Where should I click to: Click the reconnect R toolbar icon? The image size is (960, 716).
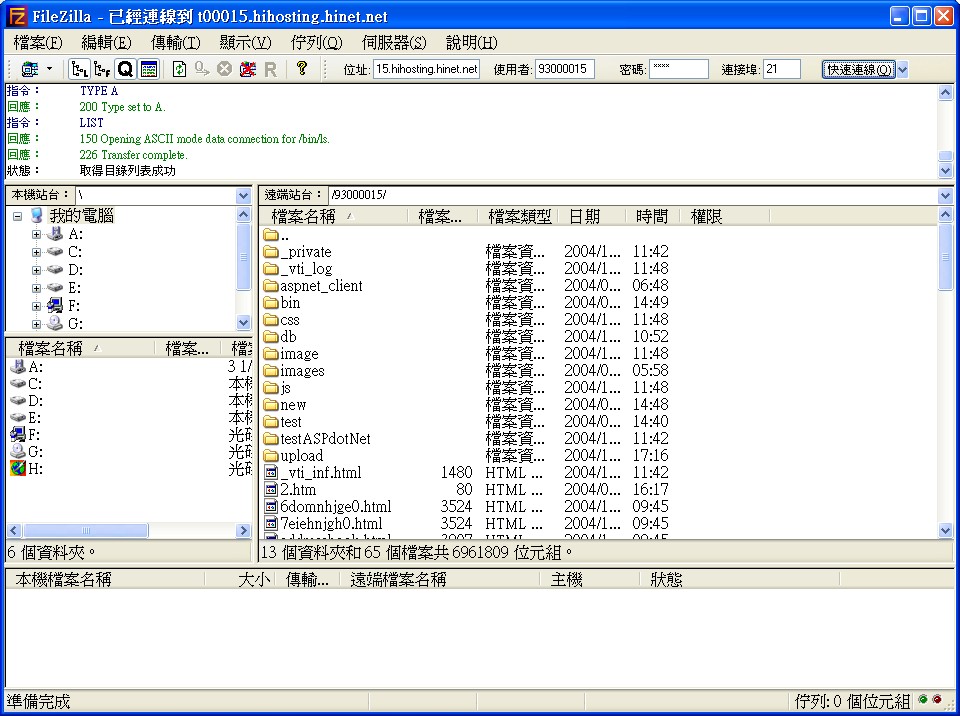click(x=270, y=69)
